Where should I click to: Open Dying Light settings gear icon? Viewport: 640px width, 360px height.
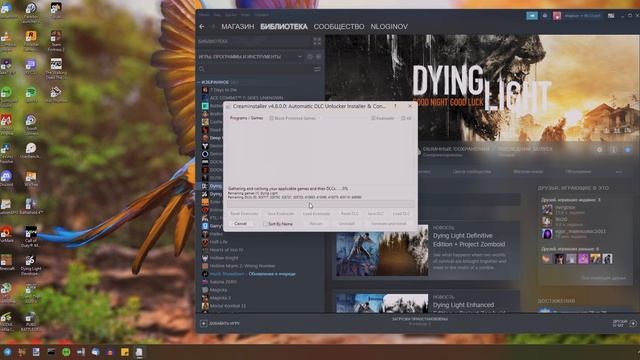click(x=599, y=150)
